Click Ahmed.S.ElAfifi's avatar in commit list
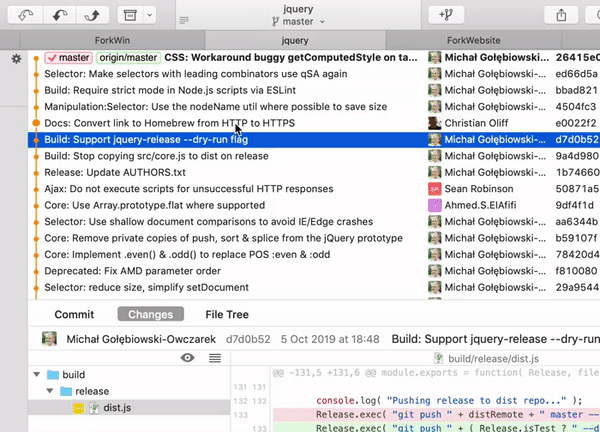Viewport: 600px width, 432px height. (x=434, y=205)
